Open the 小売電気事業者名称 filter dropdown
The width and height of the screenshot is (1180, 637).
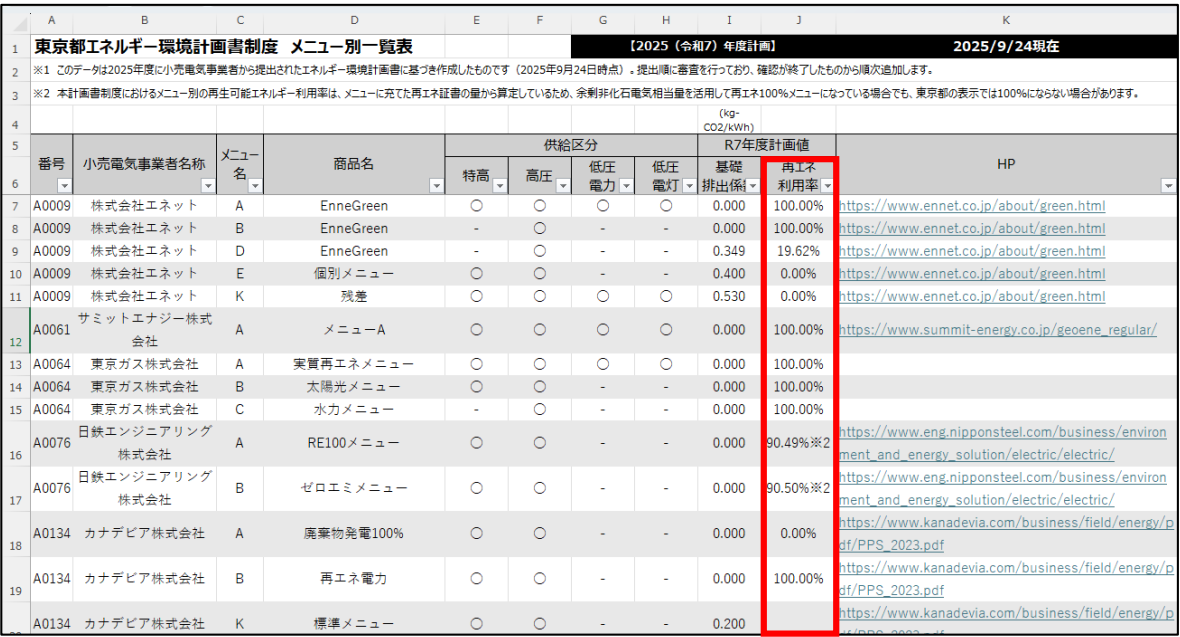(208, 186)
